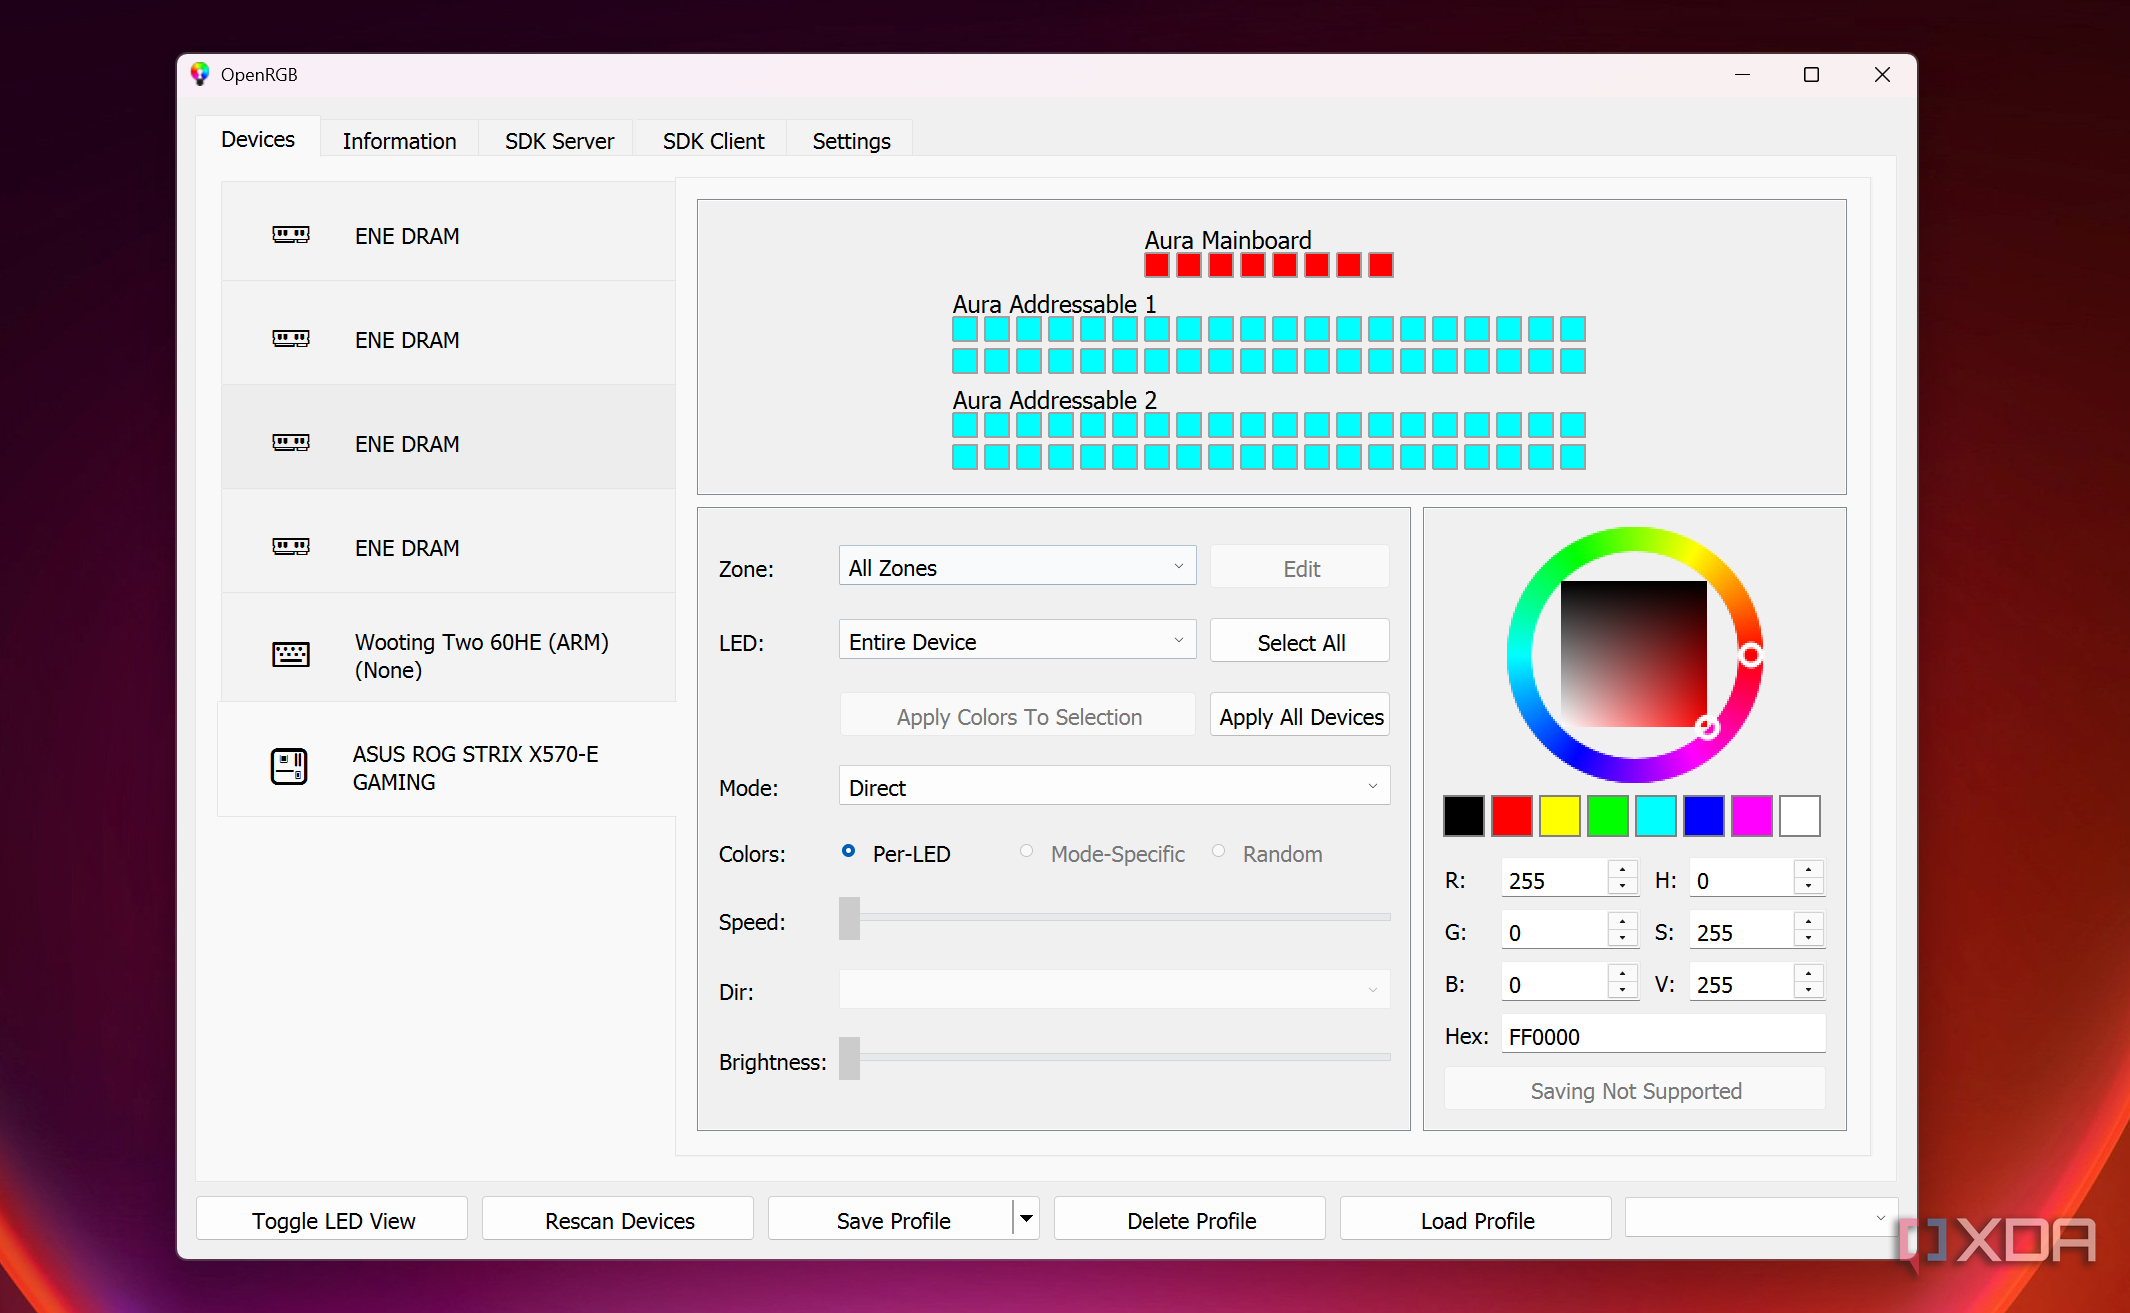Select the Random colors radio button

(1219, 852)
